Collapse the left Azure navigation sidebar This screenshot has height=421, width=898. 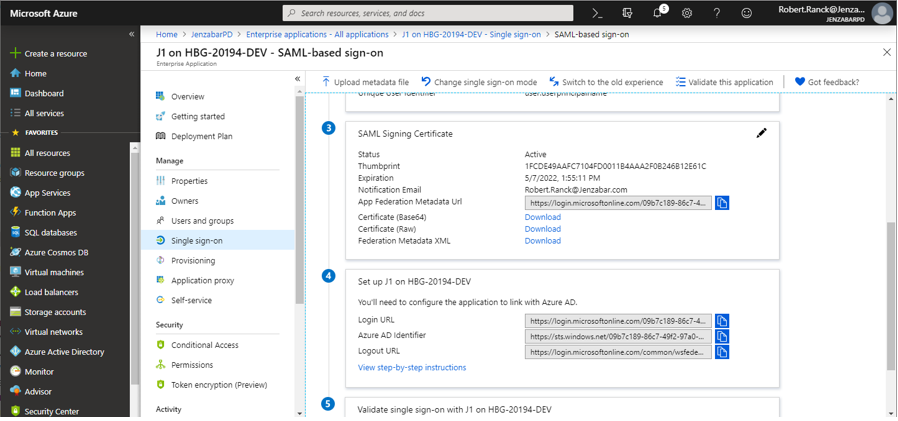point(132,34)
